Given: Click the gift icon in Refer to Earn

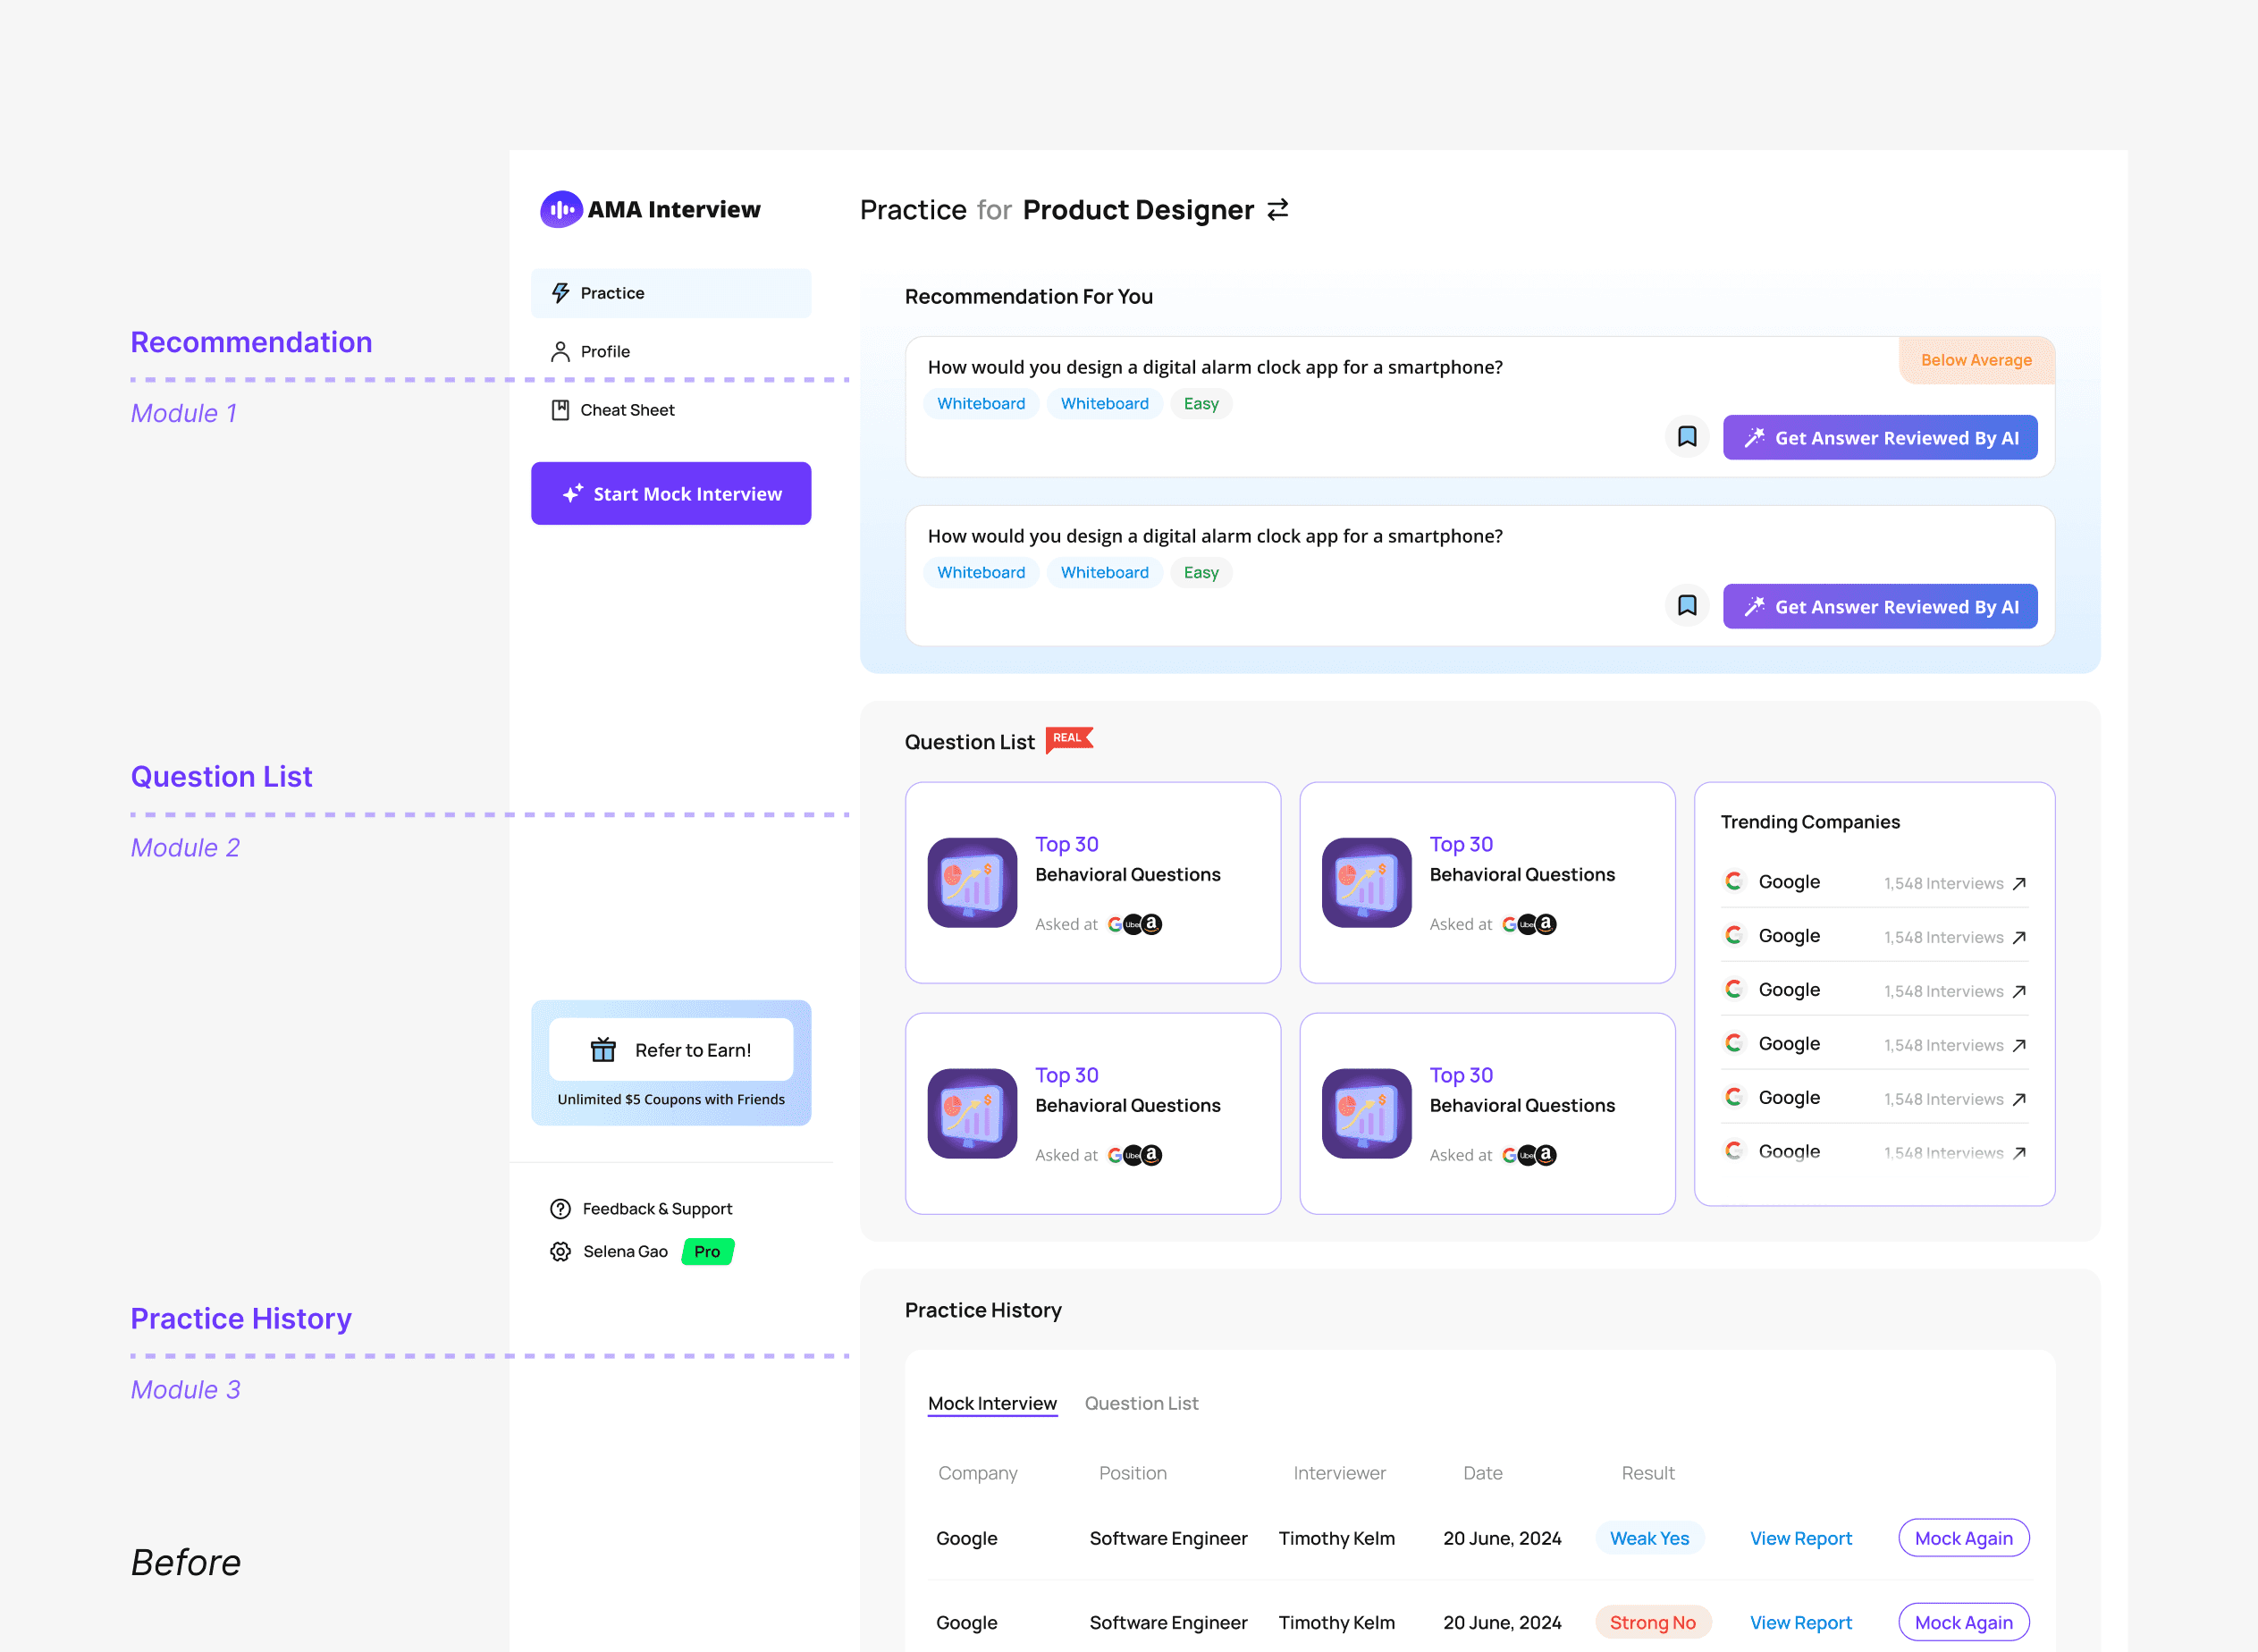Looking at the screenshot, I should click(x=603, y=1050).
